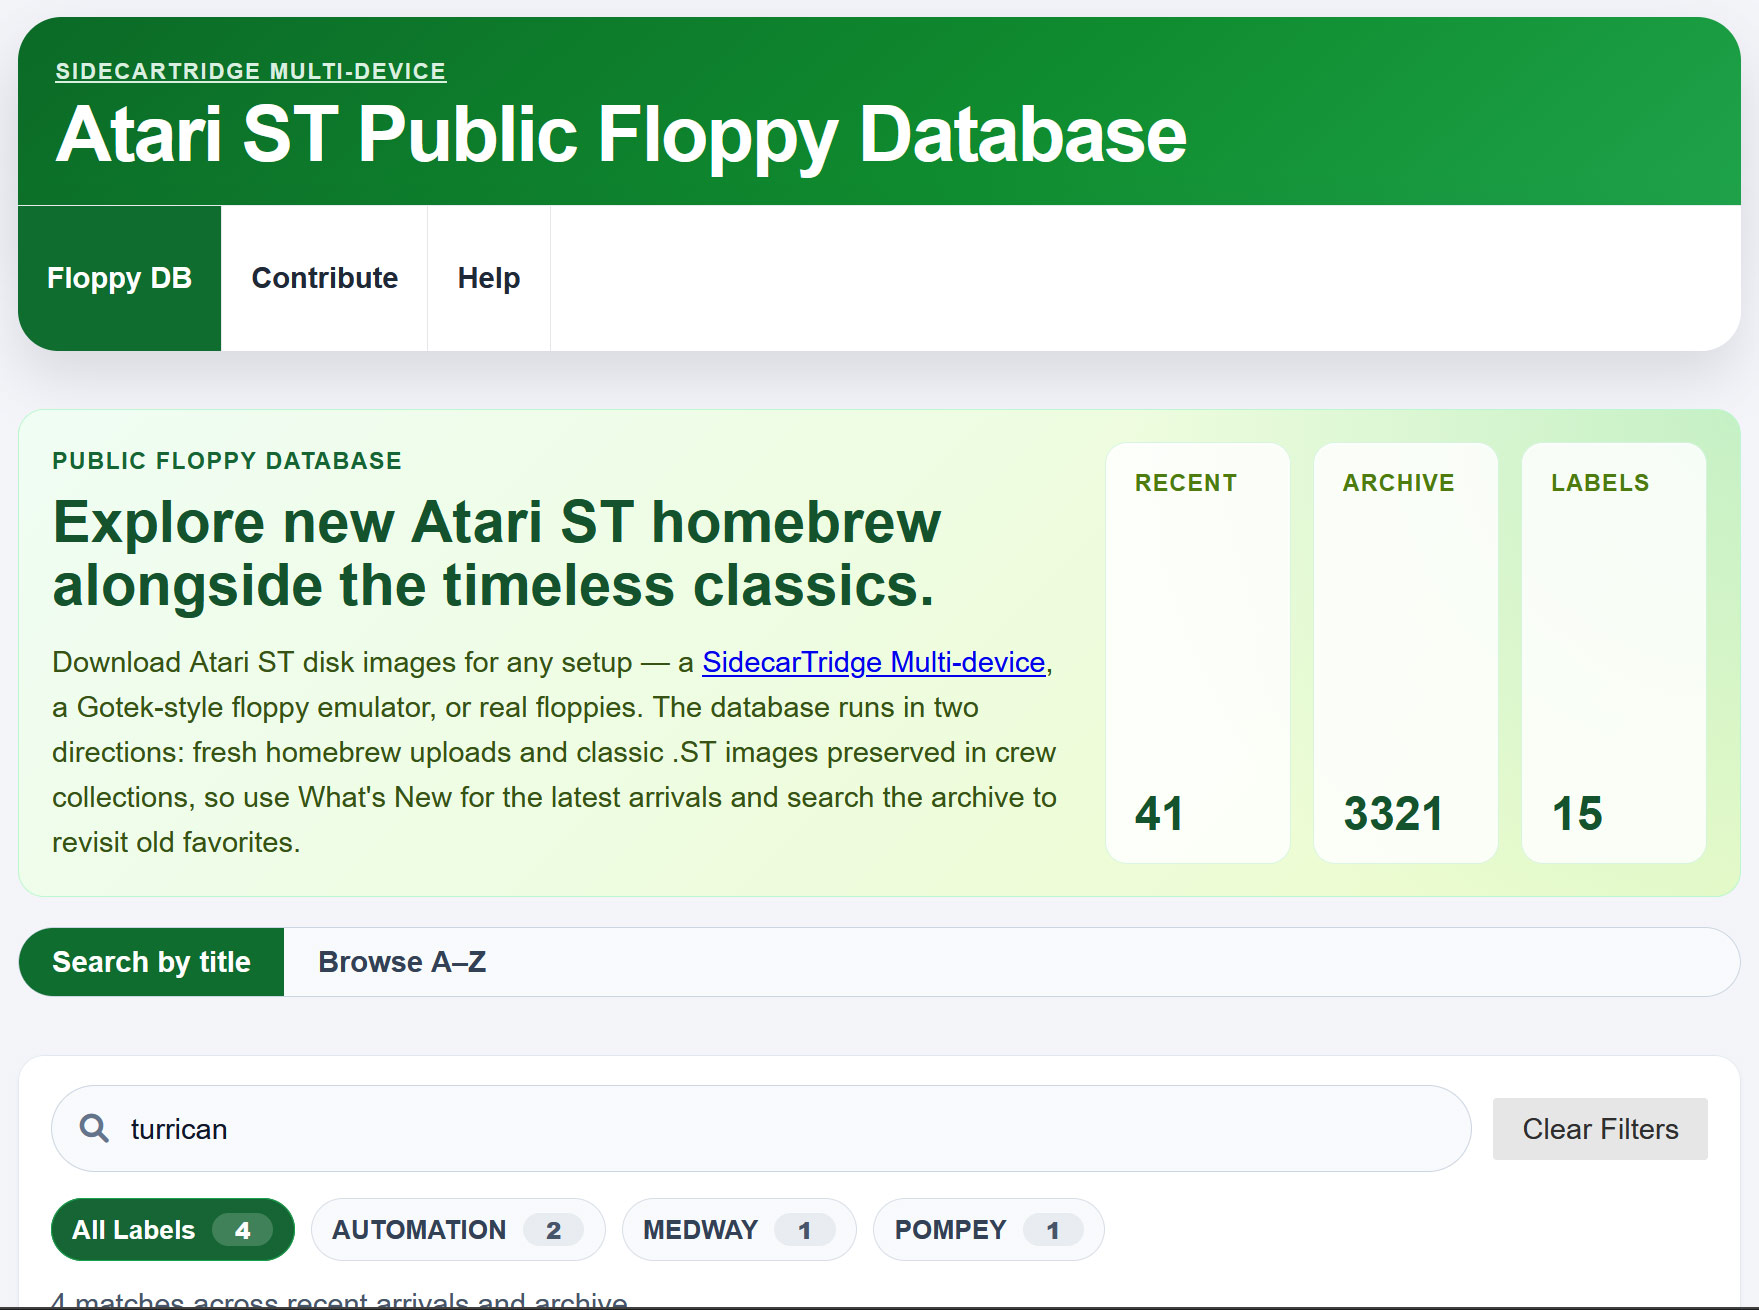The height and width of the screenshot is (1310, 1759).
Task: Click the Explore new Atari ST homebrew heading
Action: [497, 553]
